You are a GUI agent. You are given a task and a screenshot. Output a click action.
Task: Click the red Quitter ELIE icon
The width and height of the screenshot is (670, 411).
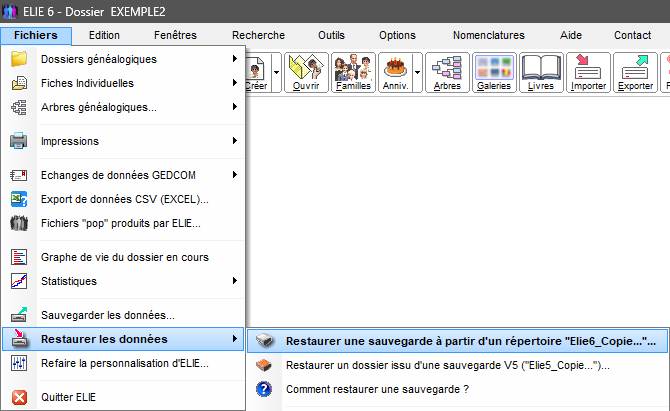click(x=19, y=397)
